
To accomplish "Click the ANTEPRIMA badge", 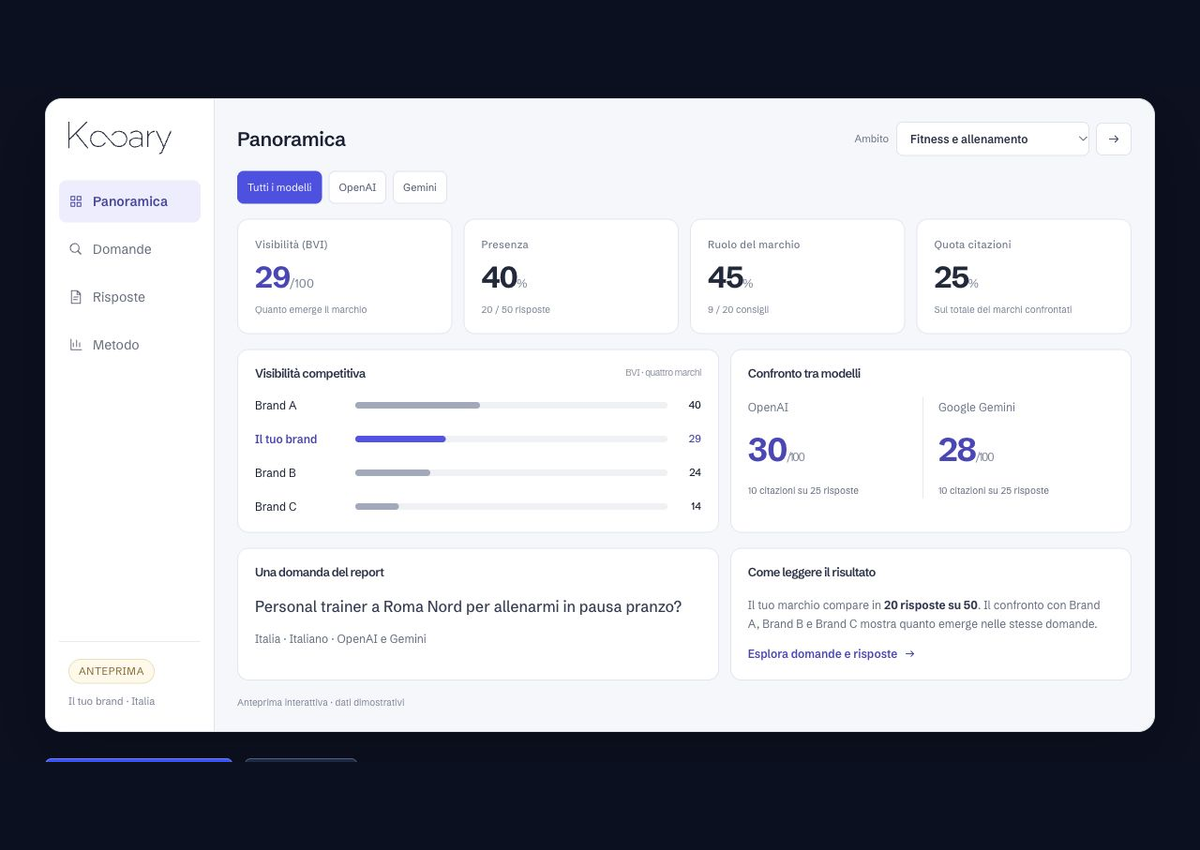I will [111, 671].
